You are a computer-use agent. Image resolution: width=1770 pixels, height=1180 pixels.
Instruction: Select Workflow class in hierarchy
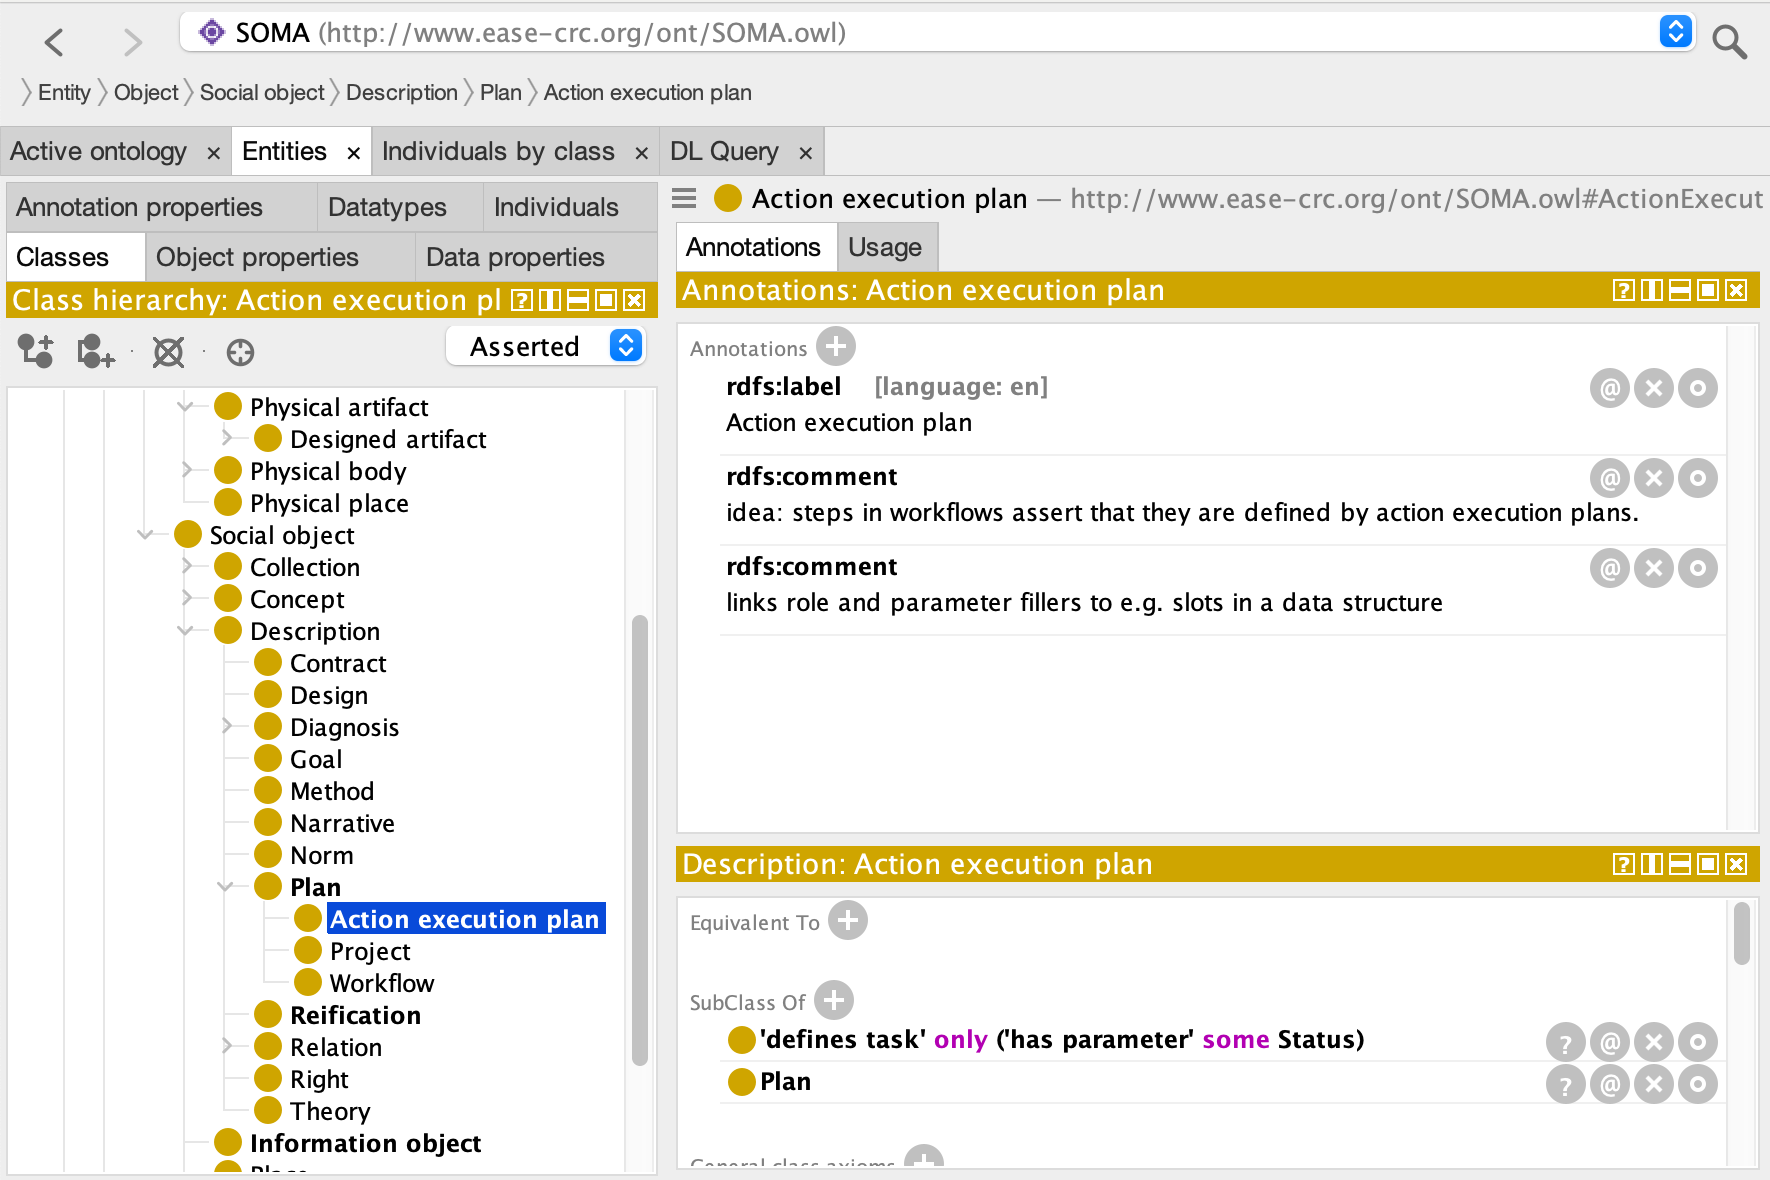382,983
